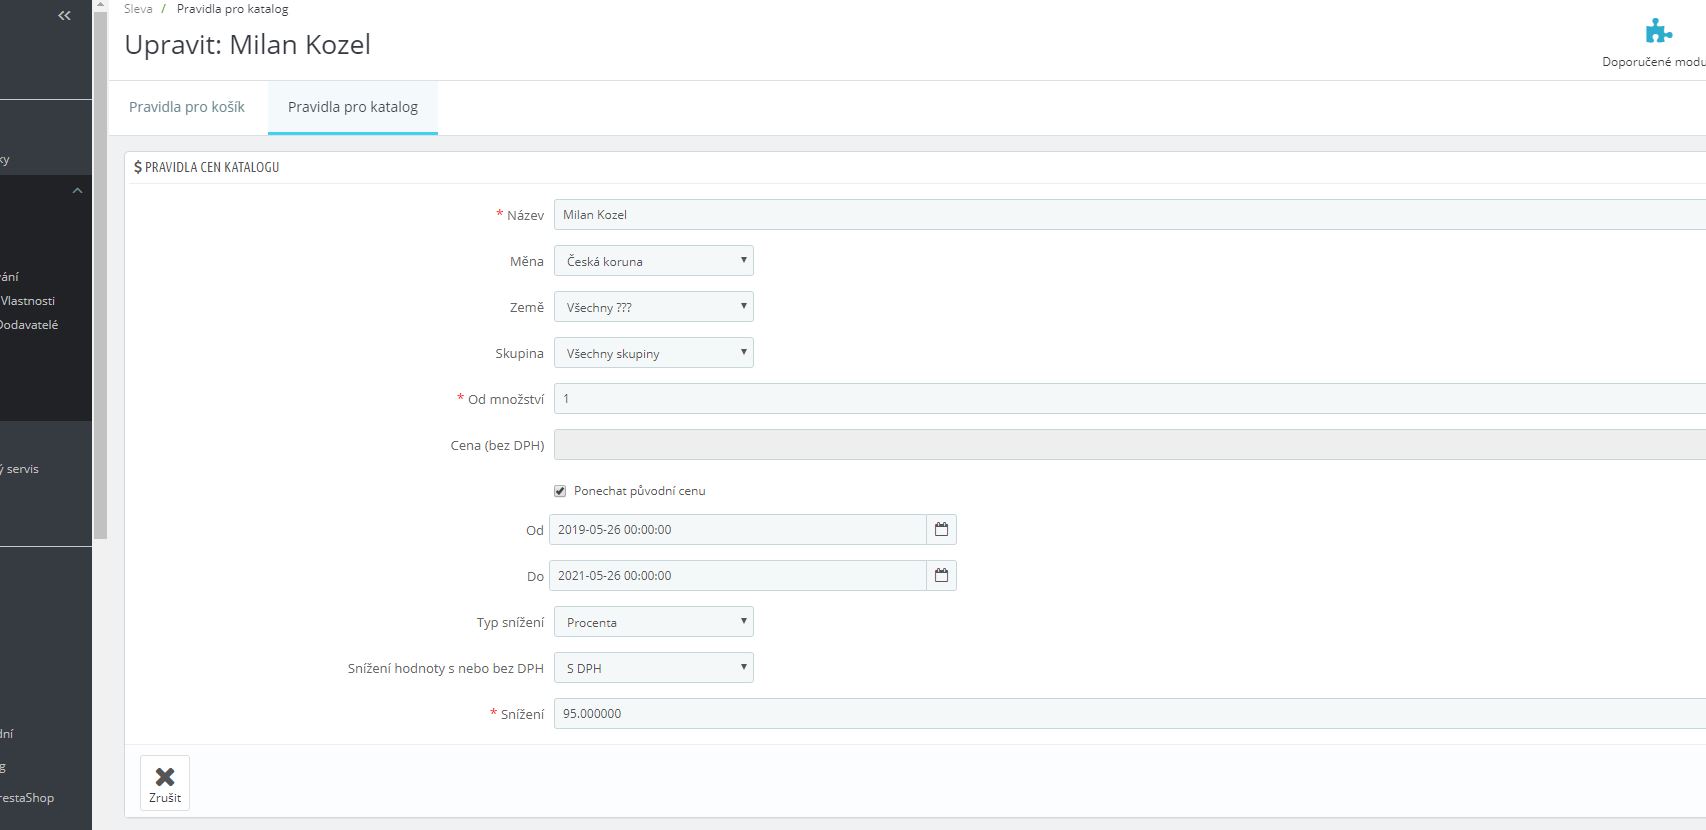Open the Typ snížení dropdown

(x=654, y=622)
